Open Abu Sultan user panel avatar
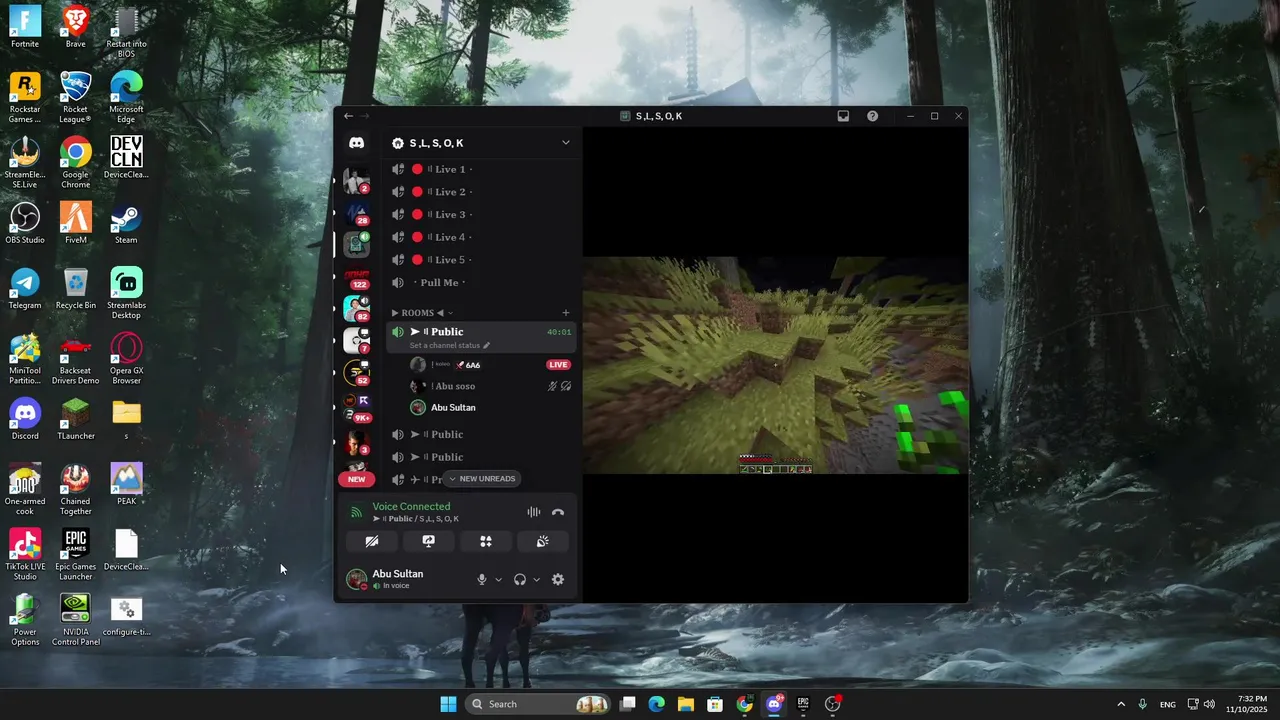1280x720 pixels. [x=356, y=579]
